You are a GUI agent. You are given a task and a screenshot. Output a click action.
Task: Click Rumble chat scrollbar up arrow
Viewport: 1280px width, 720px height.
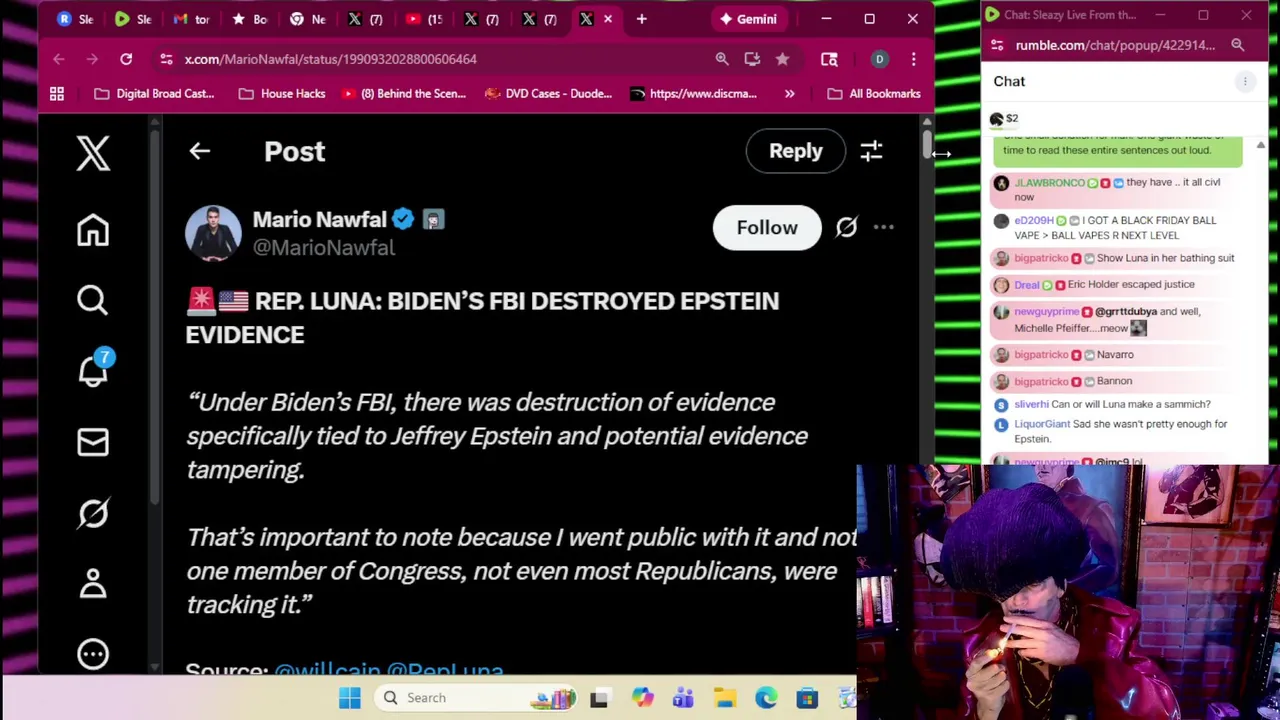(x=1260, y=145)
